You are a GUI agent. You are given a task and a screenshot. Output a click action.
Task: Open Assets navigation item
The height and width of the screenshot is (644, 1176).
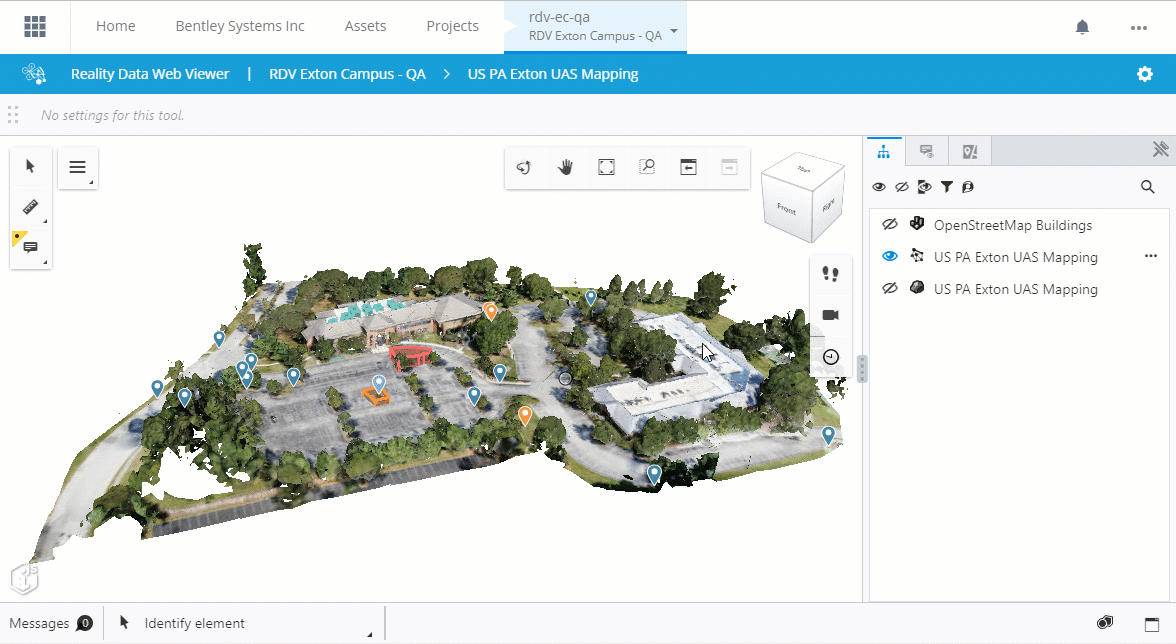[x=365, y=26]
